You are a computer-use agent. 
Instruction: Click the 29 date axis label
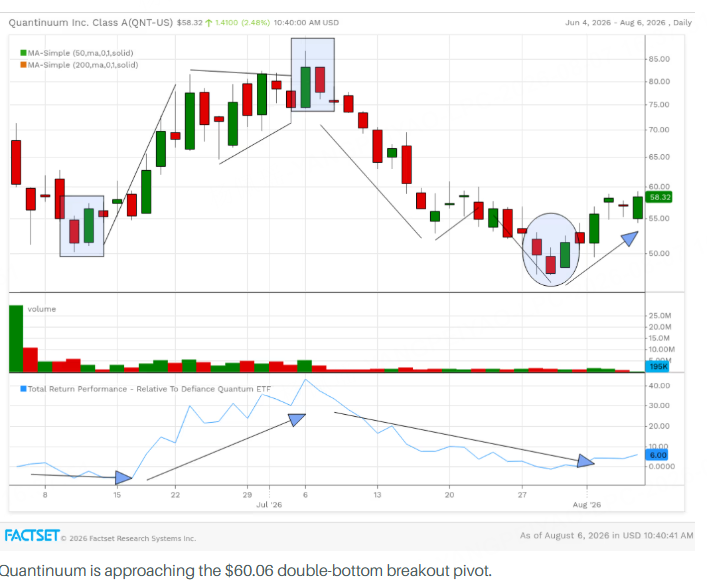(x=247, y=495)
